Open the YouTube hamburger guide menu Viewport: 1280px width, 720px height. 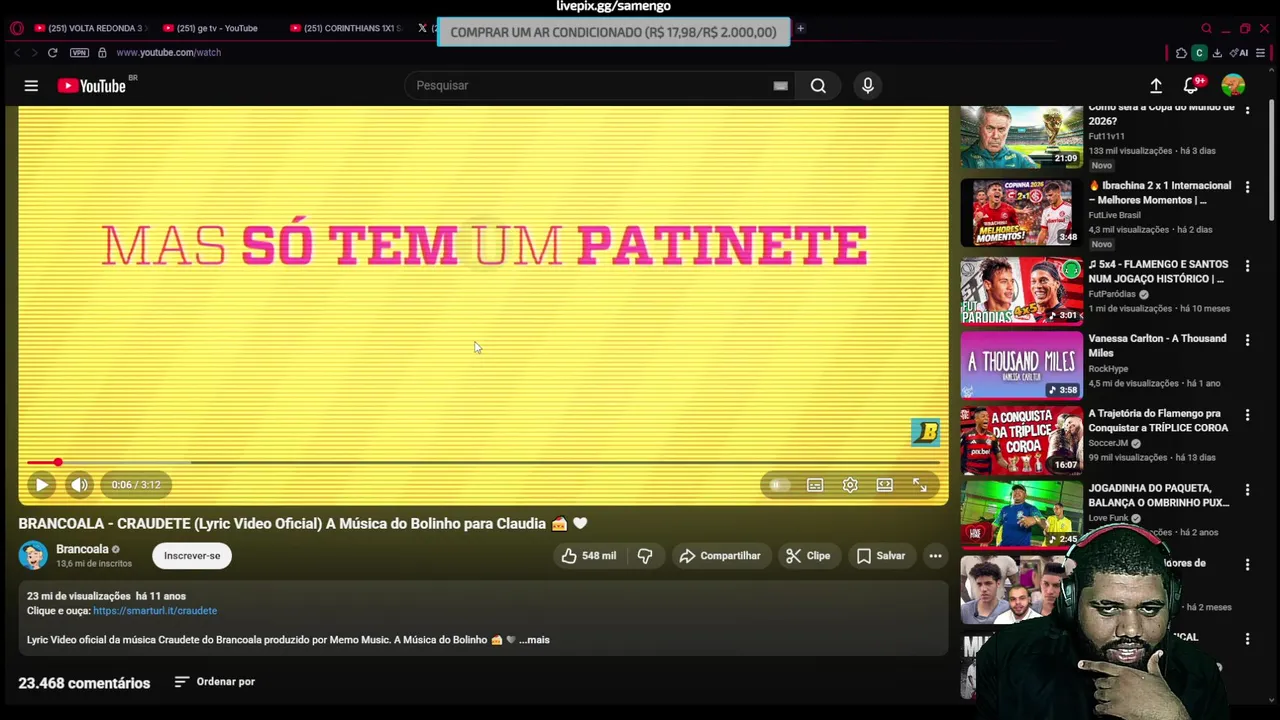coord(31,86)
